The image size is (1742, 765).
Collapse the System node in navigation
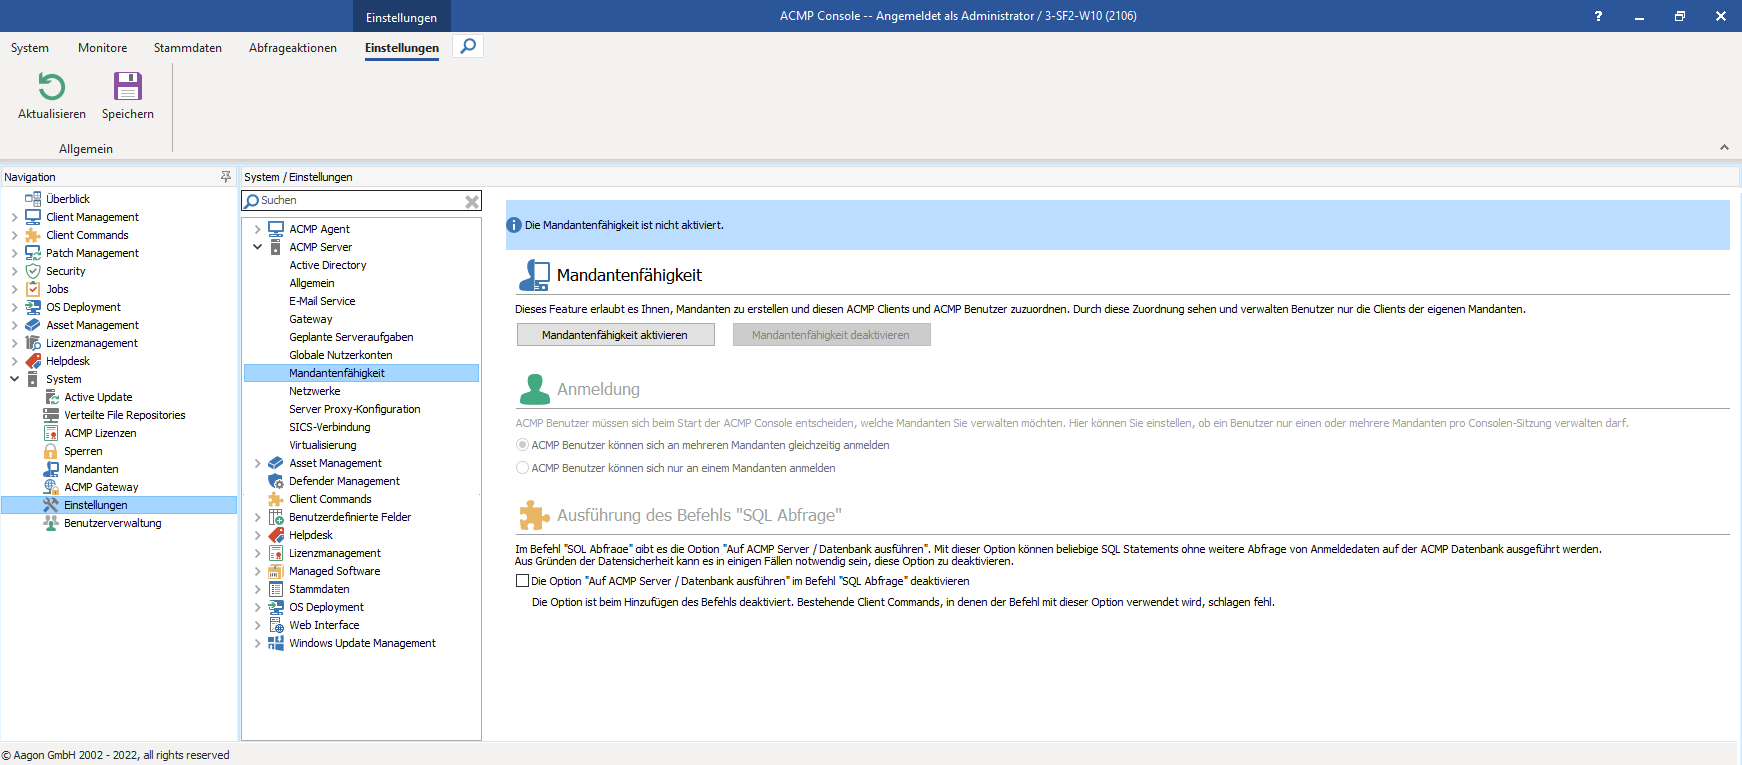[x=14, y=379]
